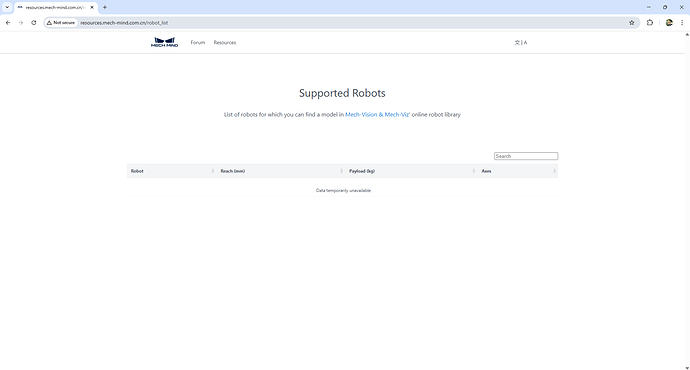View the Not secure site info
690x370 pixels.
(61, 22)
